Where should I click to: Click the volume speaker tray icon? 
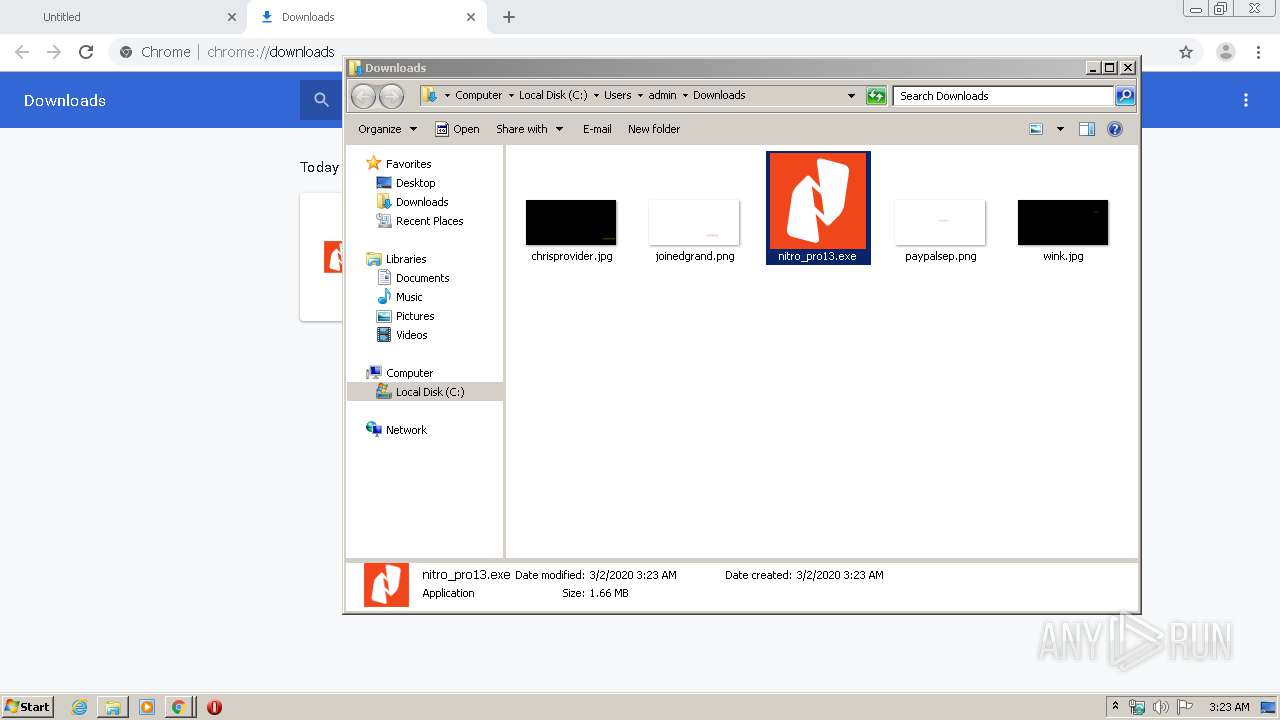[1161, 707]
